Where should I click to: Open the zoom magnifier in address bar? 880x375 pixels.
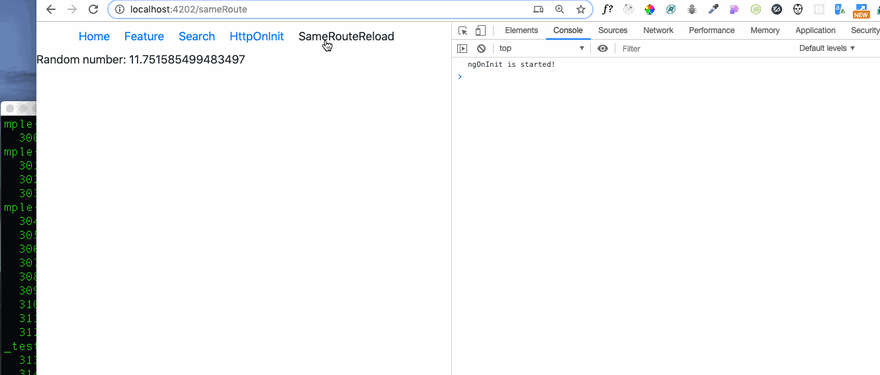coord(560,10)
